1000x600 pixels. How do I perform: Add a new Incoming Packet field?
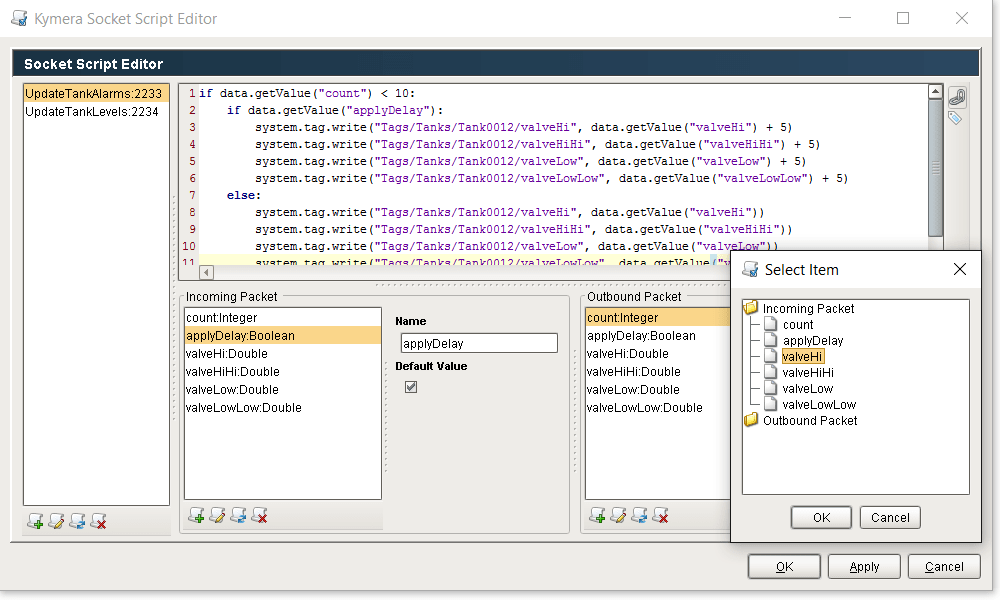[x=196, y=515]
